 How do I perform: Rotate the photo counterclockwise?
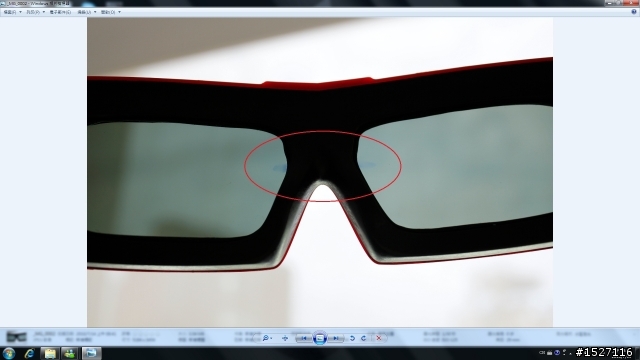coord(352,338)
